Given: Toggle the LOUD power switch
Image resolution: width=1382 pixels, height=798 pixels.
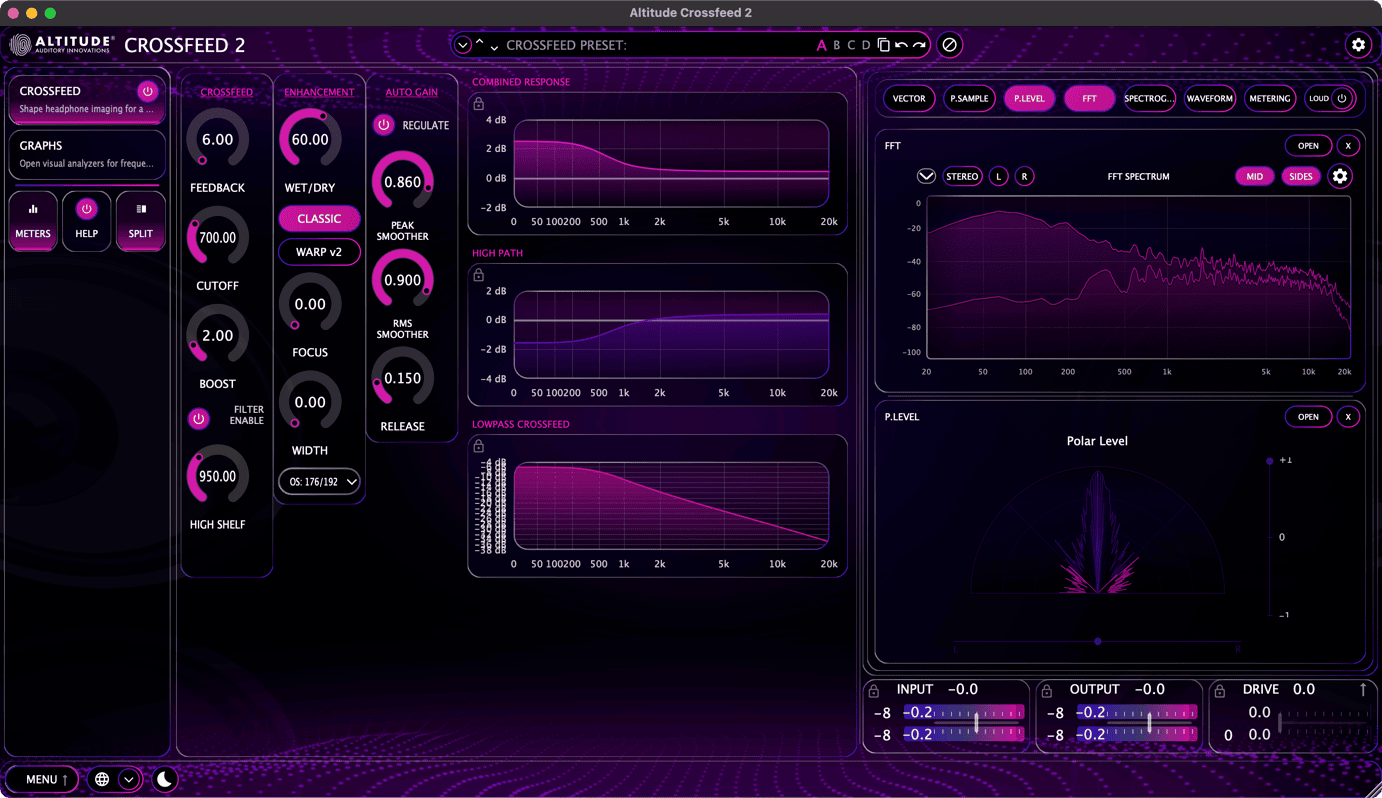Looking at the screenshot, I should (x=1342, y=99).
